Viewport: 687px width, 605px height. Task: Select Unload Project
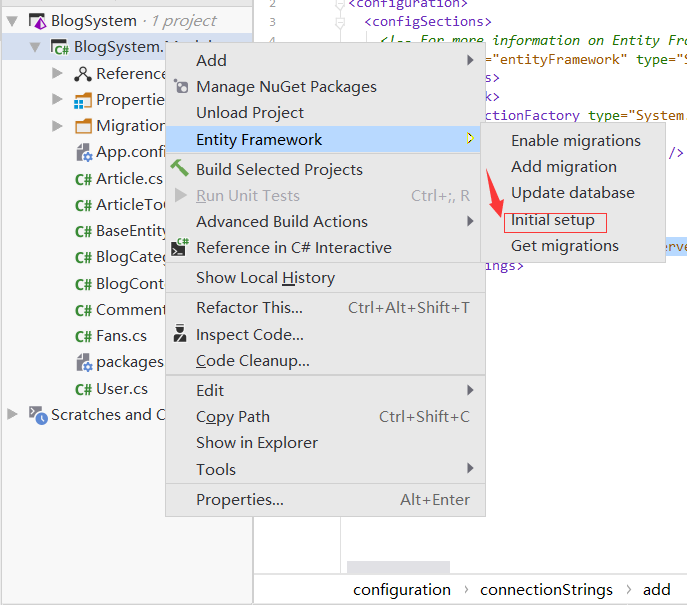click(x=325, y=113)
